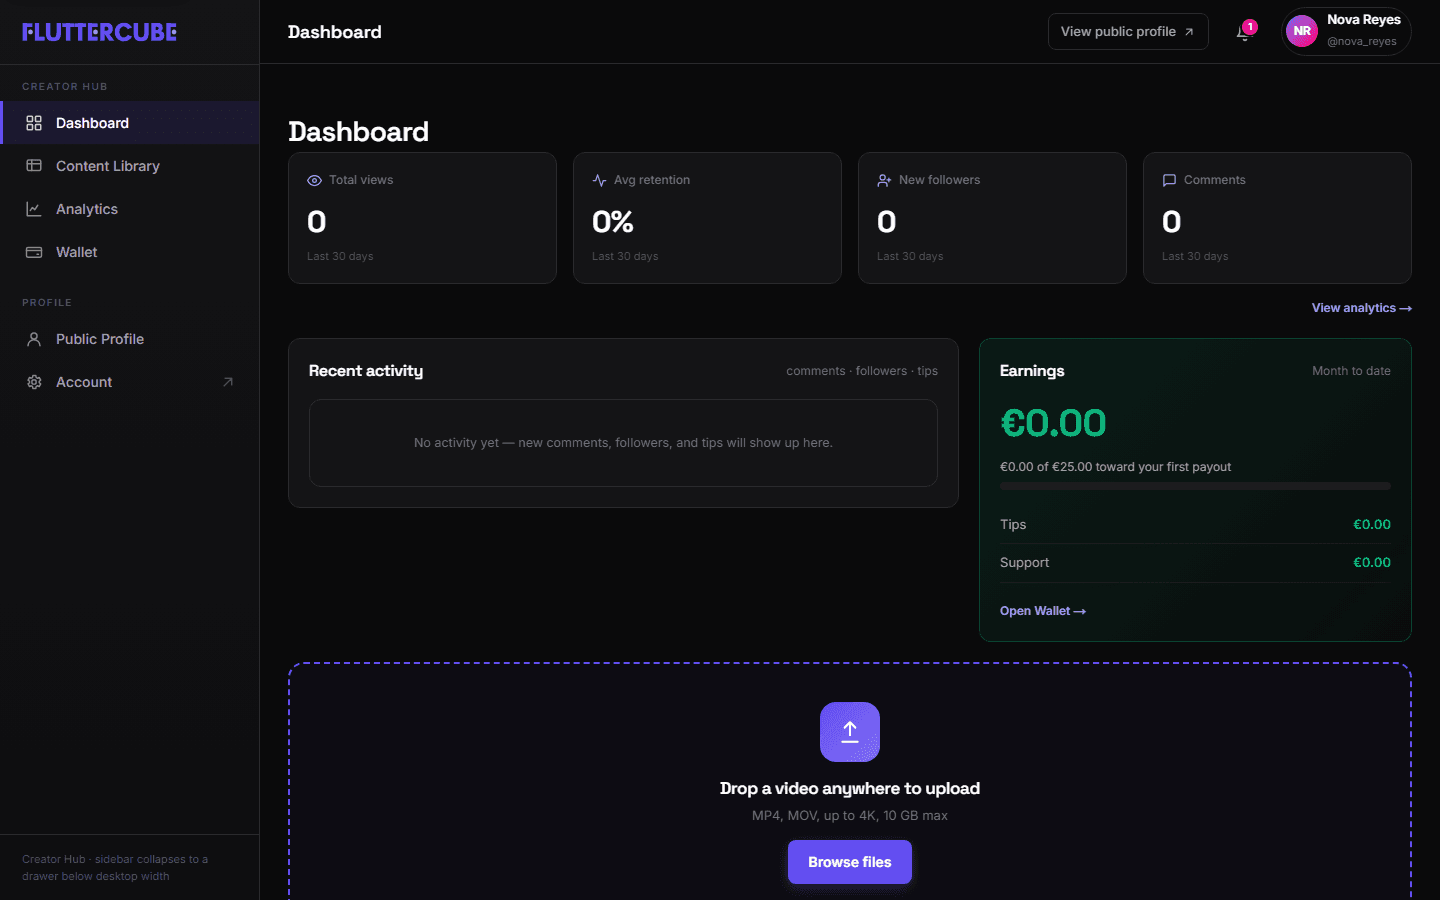
Task: Go to Content Library
Action: click(x=130, y=166)
